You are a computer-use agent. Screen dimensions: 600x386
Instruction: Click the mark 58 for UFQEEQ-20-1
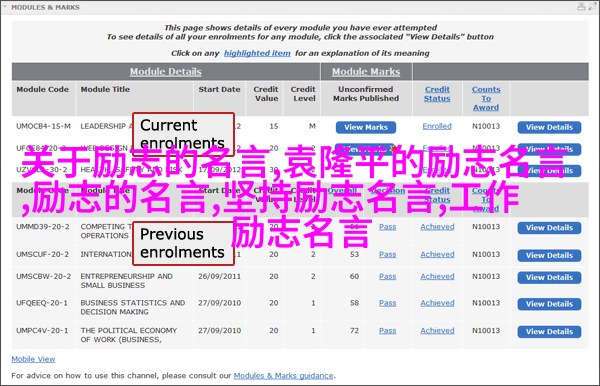point(354,303)
